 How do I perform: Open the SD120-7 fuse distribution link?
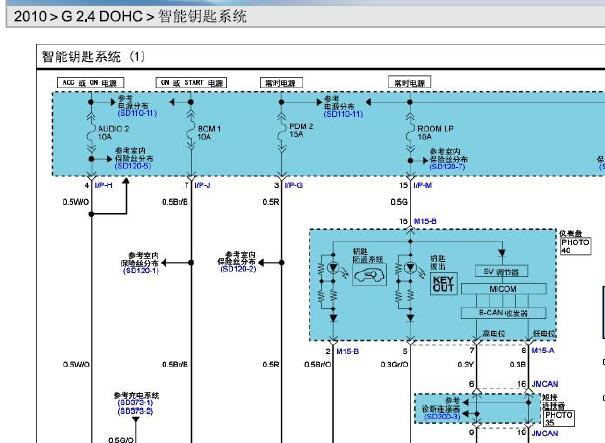tap(448, 166)
